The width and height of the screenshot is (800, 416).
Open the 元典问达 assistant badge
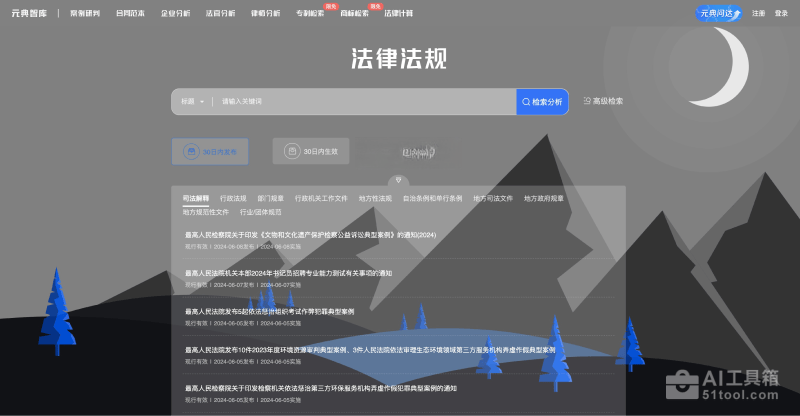[719, 13]
